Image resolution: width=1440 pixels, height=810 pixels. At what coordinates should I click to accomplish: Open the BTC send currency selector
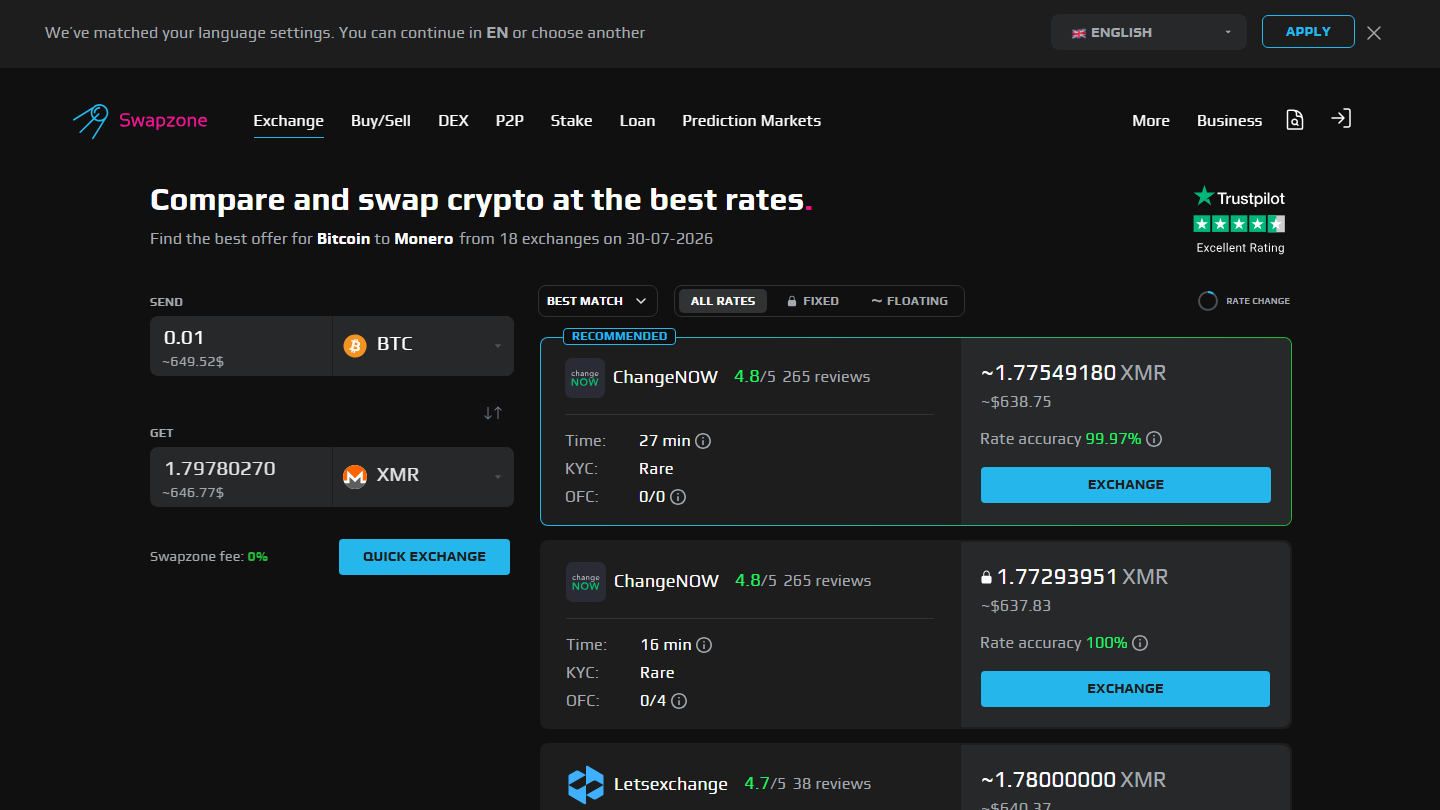pos(423,346)
